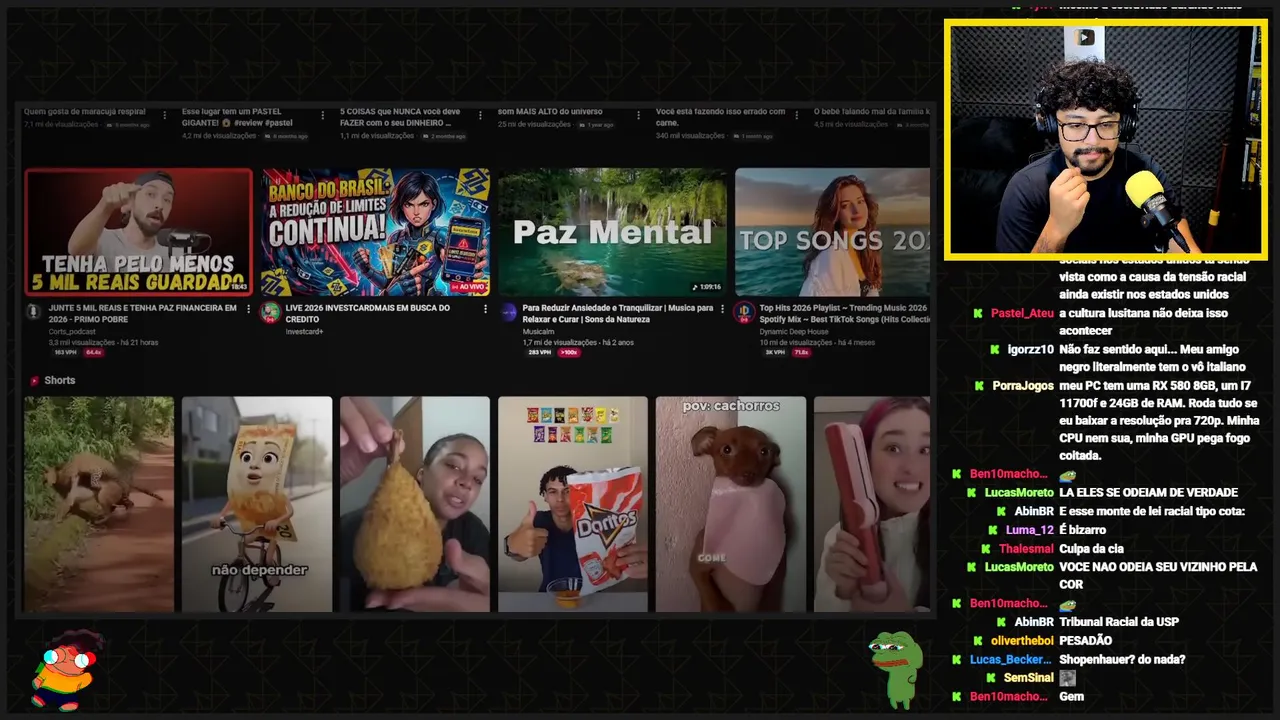This screenshot has height=720, width=1280.
Task: Click chat message 'Tribunal Racial da USP'
Action: pos(1119,622)
